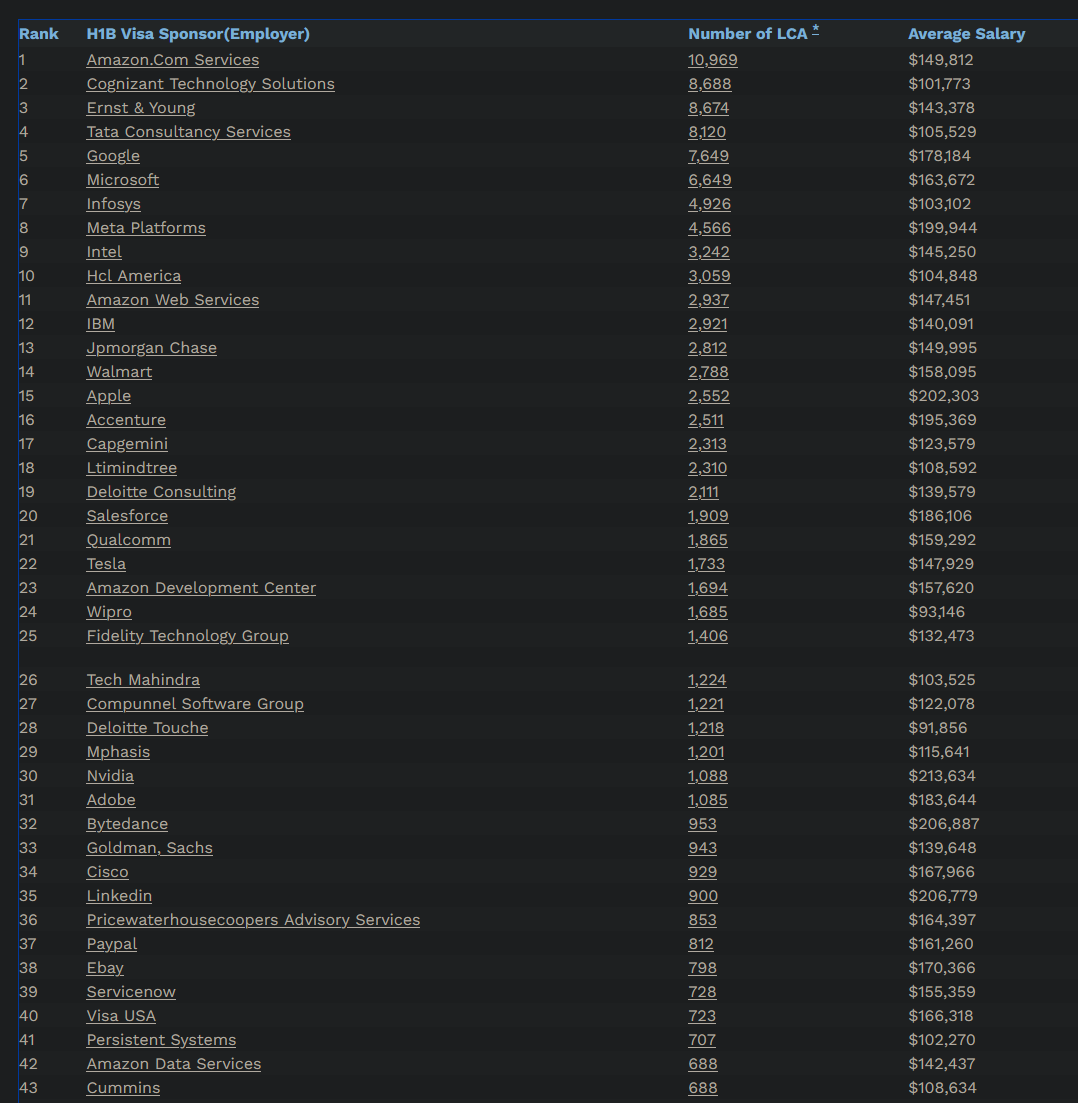This screenshot has height=1103, width=1078.
Task: Click the 1,733 LCA count for Tesla
Action: click(706, 563)
